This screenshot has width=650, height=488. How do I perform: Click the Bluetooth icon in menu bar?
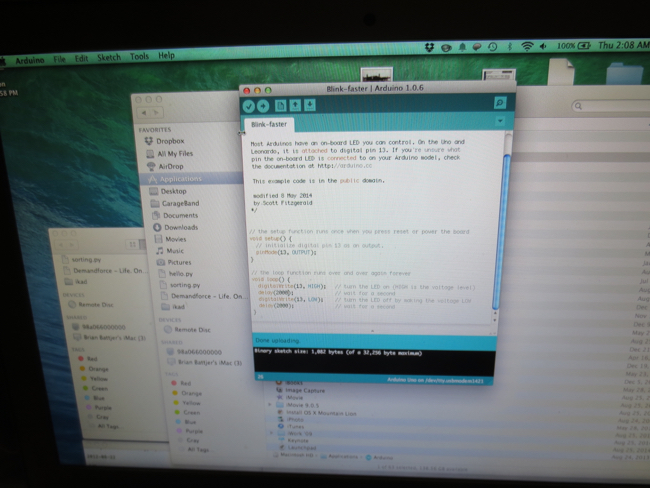[x=510, y=46]
